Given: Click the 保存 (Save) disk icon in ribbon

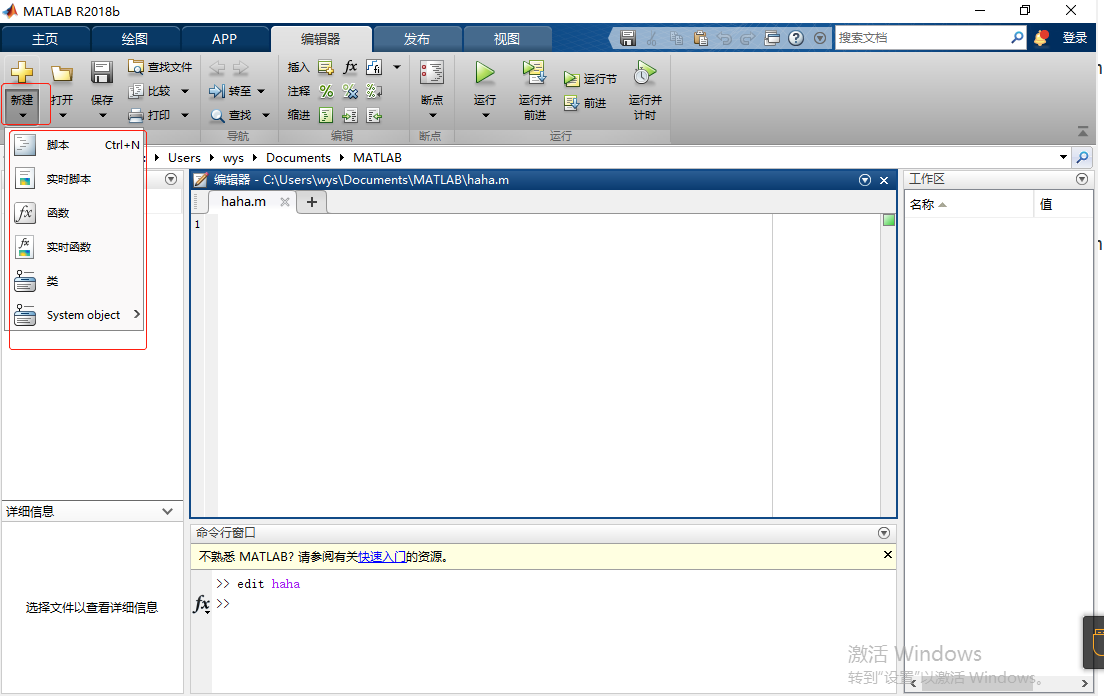Looking at the screenshot, I should point(102,72).
